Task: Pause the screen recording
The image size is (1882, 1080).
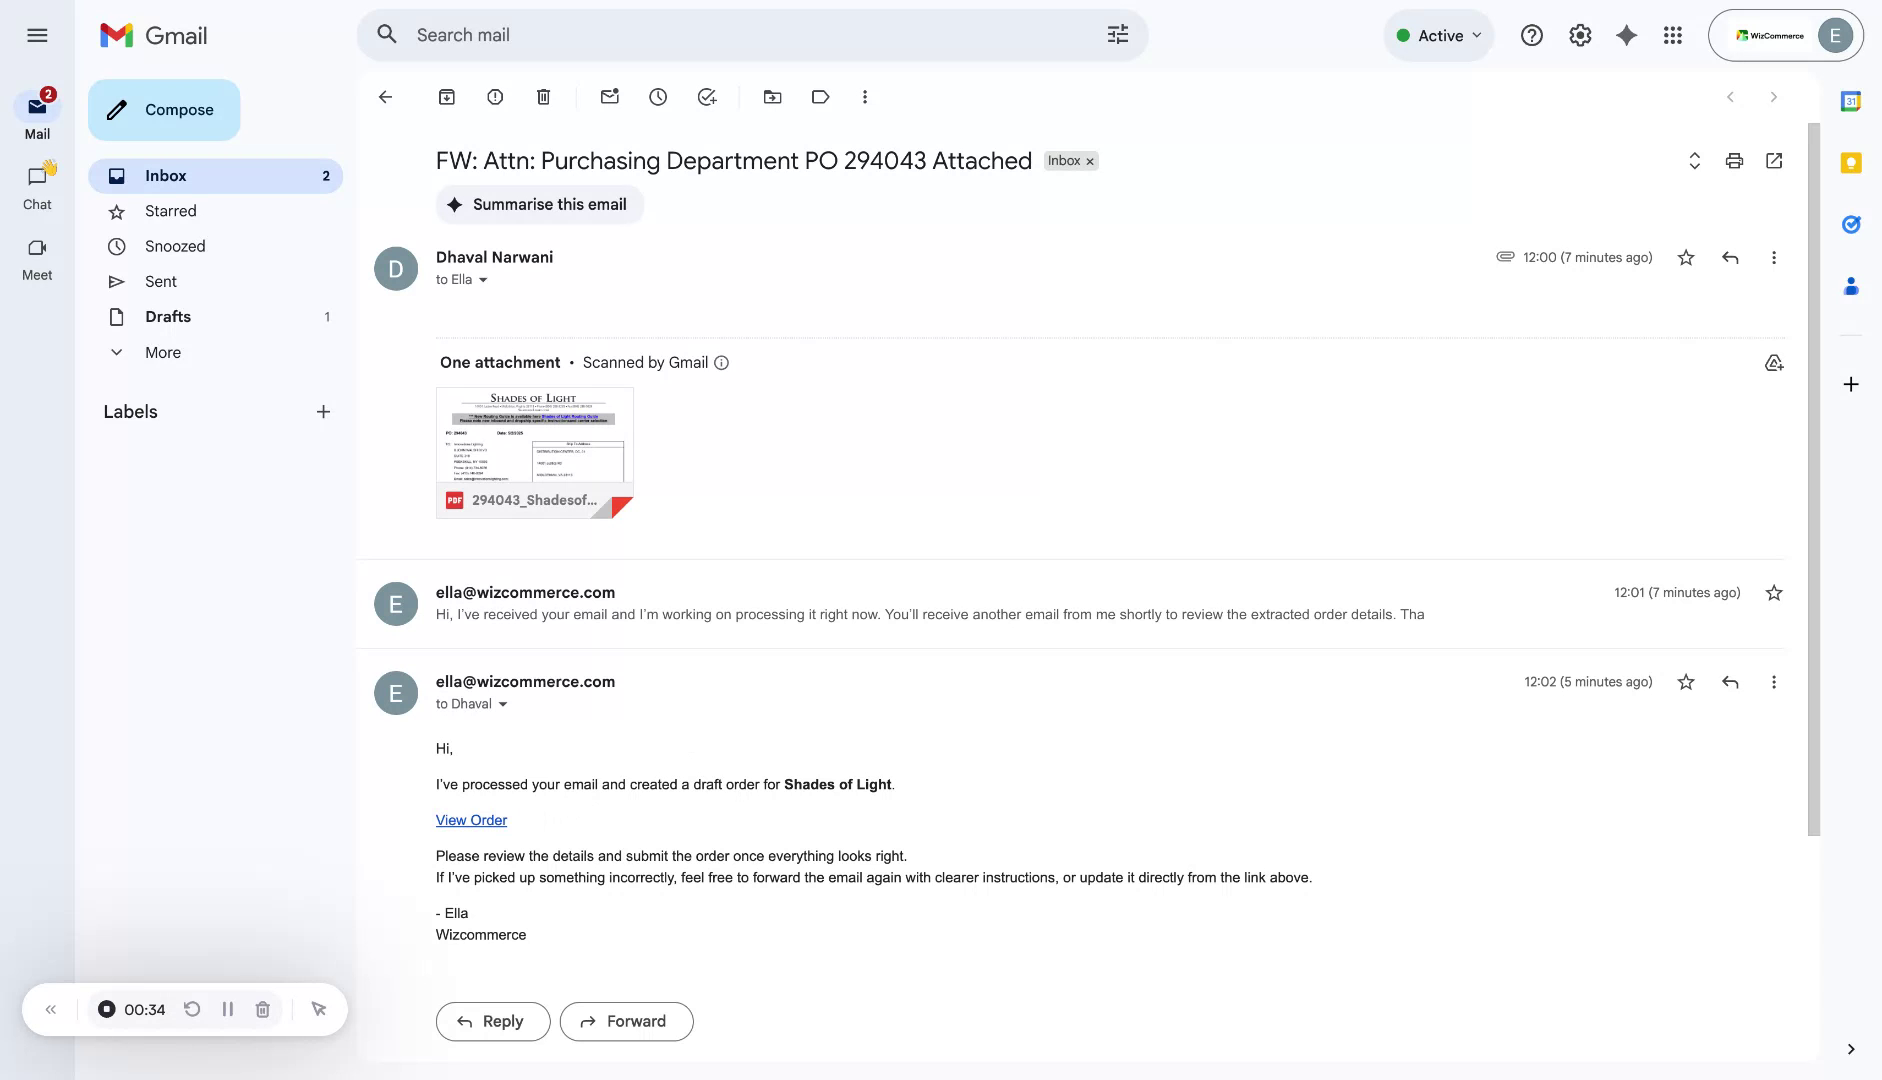Action: pos(227,1009)
